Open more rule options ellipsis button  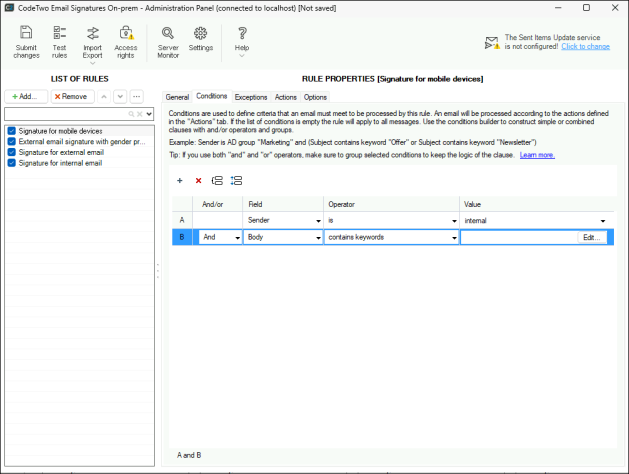click(137, 97)
